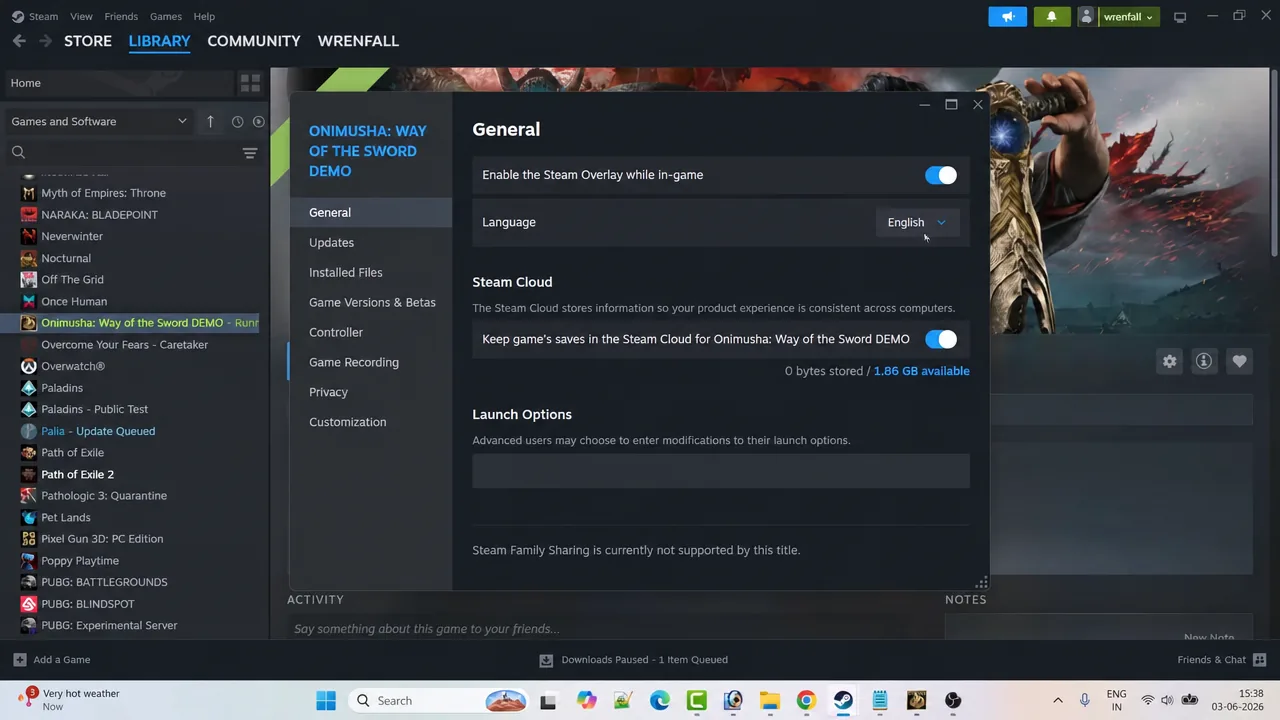The width and height of the screenshot is (1280, 720).
Task: Select Path of Exile 2 entry
Action: [x=77, y=474]
